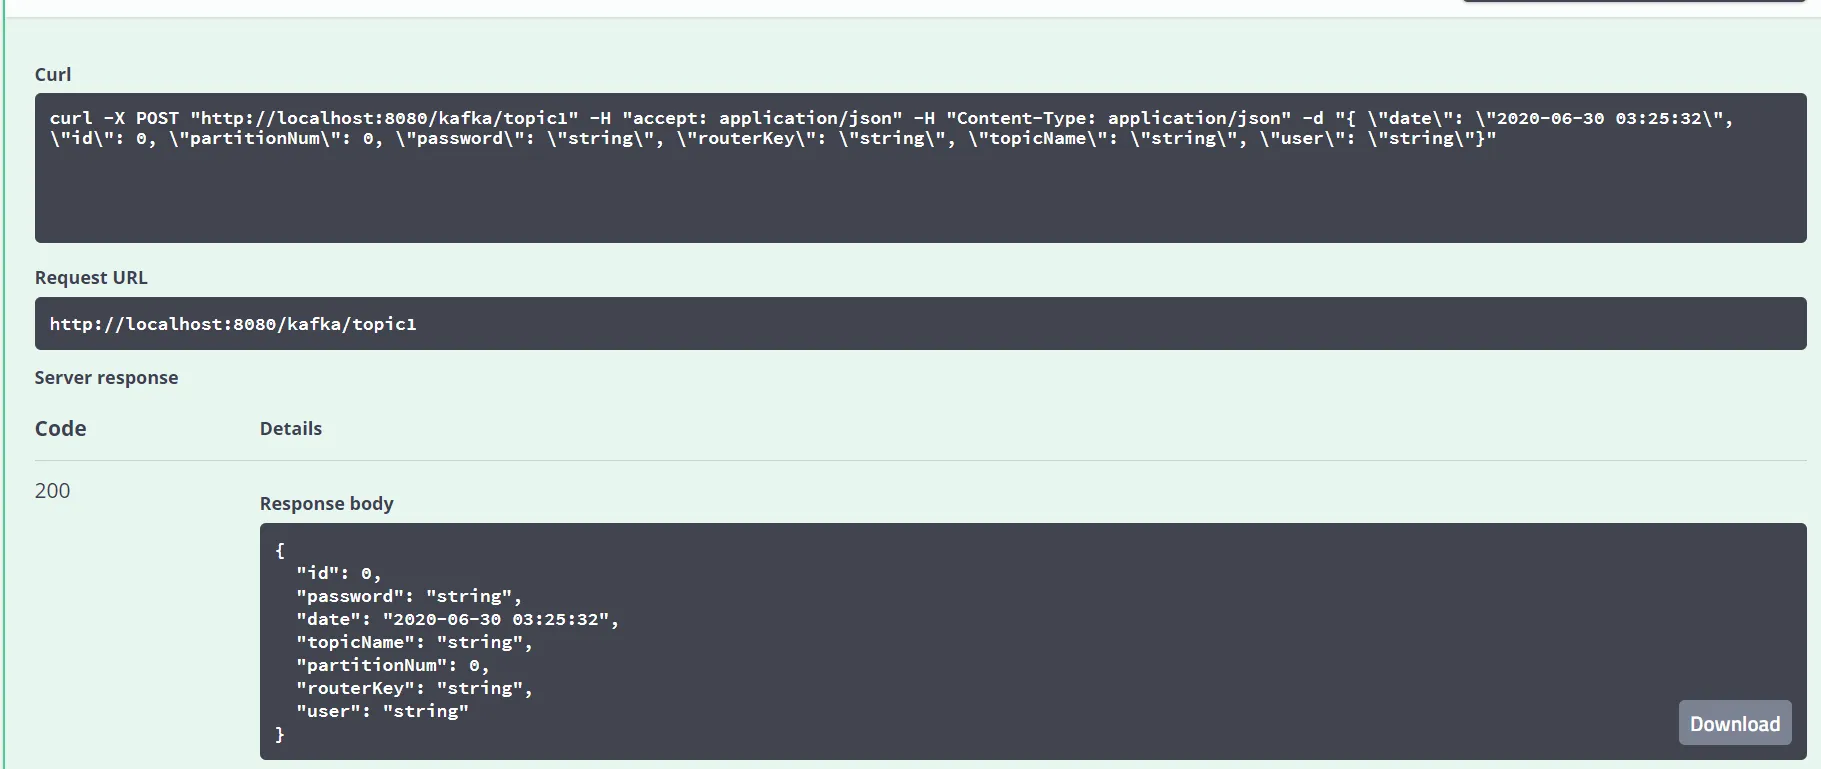Click the "Server response" heading

pos(106,378)
